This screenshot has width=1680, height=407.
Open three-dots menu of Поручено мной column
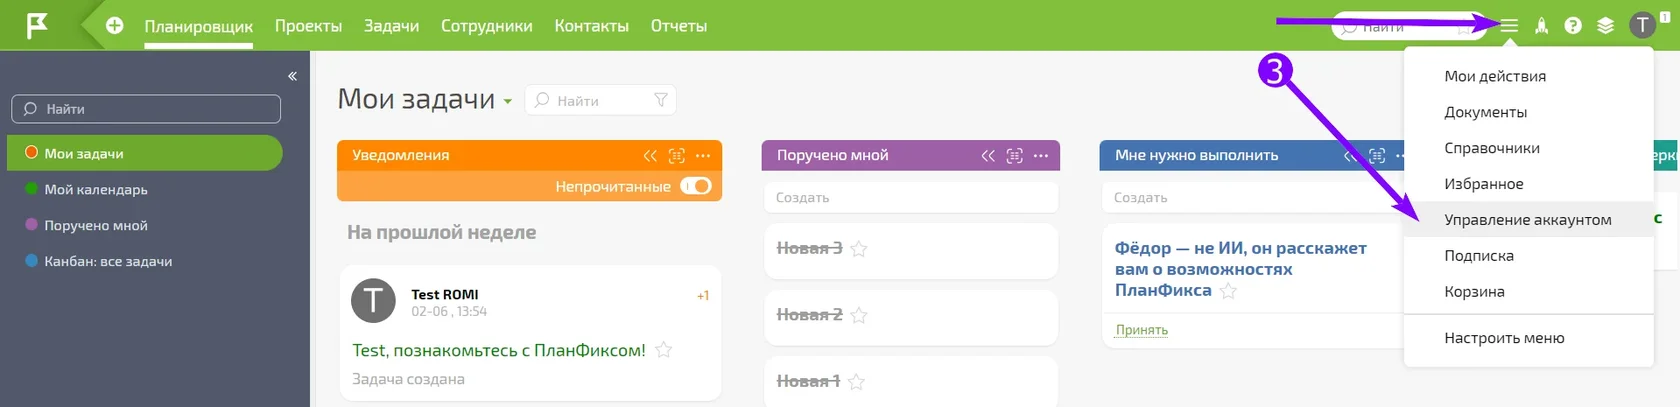pos(1041,156)
